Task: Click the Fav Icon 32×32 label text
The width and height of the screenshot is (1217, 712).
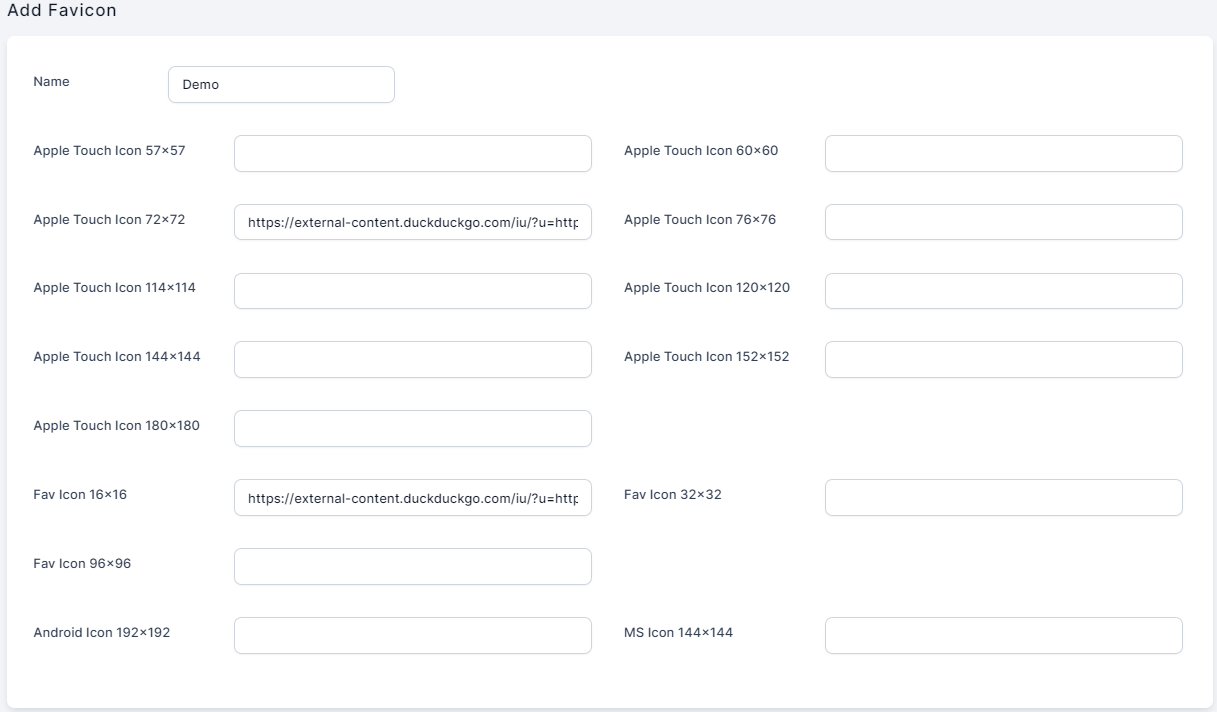Action: coord(672,495)
